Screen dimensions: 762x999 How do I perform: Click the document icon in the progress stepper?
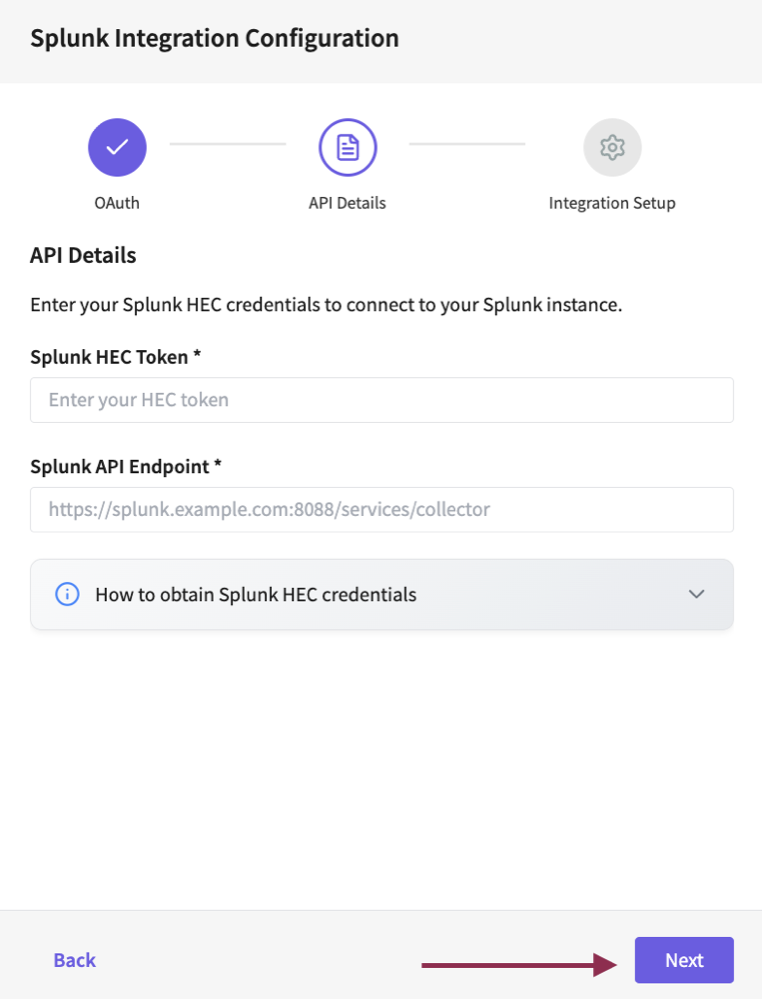347,146
